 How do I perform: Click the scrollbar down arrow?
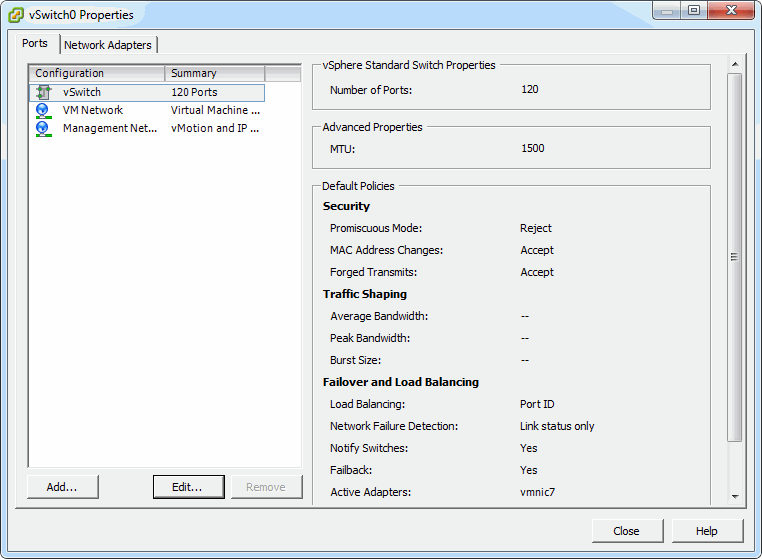click(735, 496)
